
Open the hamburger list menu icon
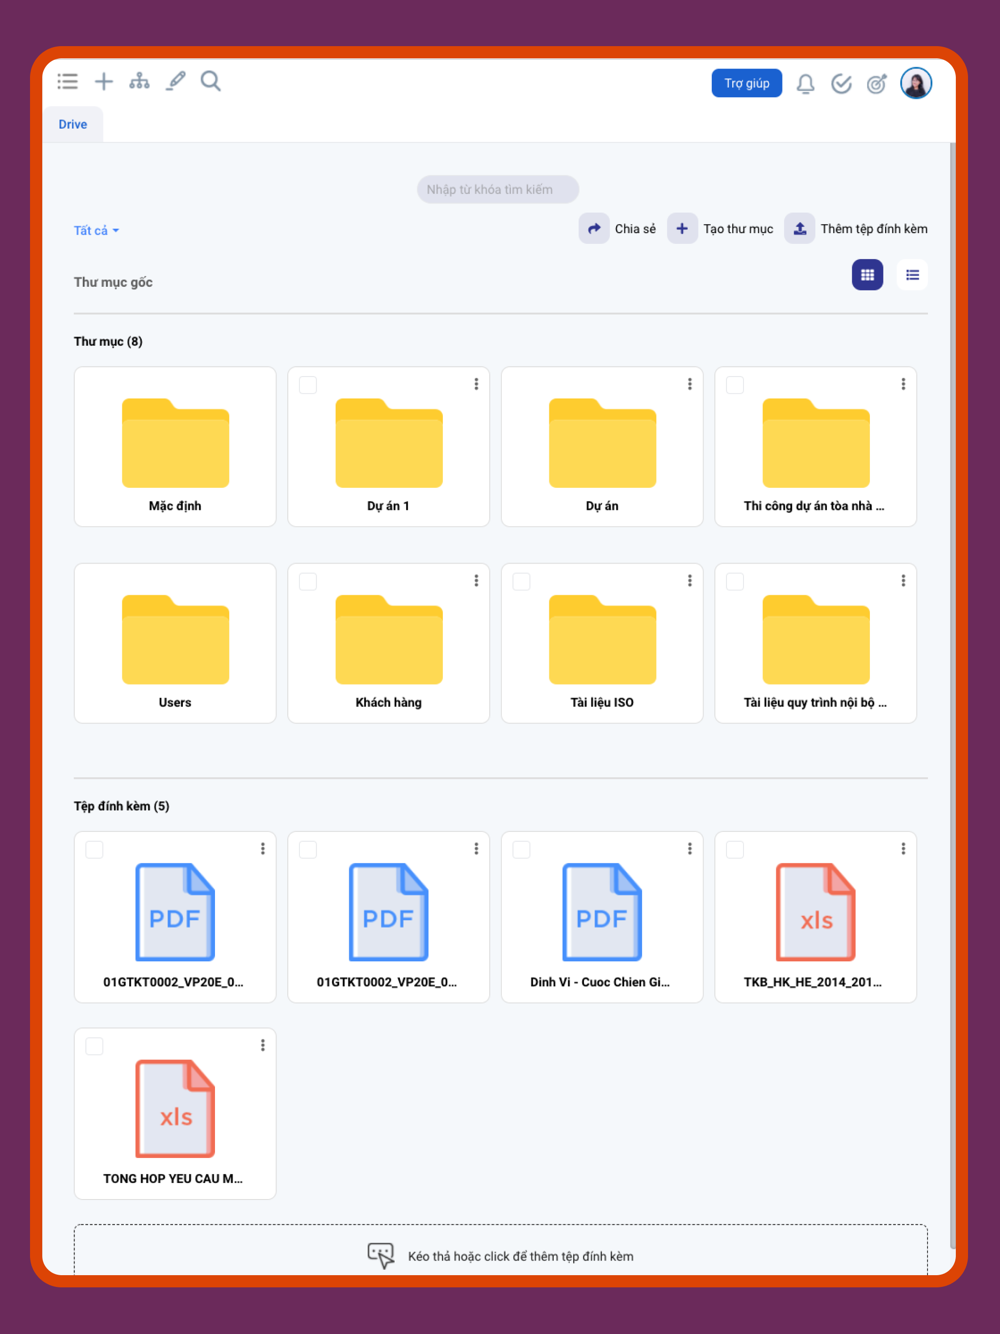coord(68,81)
